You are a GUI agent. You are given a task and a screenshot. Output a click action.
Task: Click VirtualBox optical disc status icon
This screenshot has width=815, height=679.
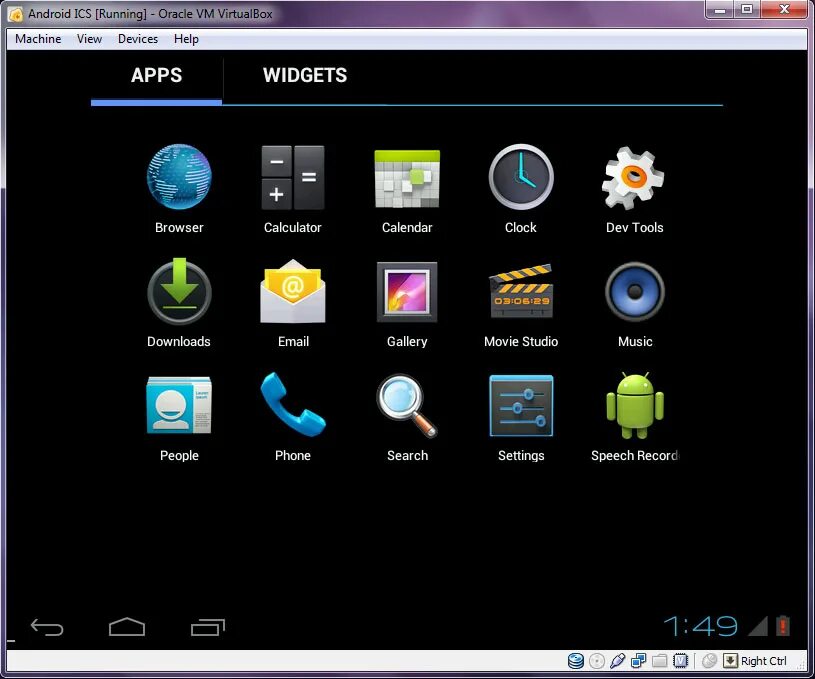pyautogui.click(x=597, y=661)
